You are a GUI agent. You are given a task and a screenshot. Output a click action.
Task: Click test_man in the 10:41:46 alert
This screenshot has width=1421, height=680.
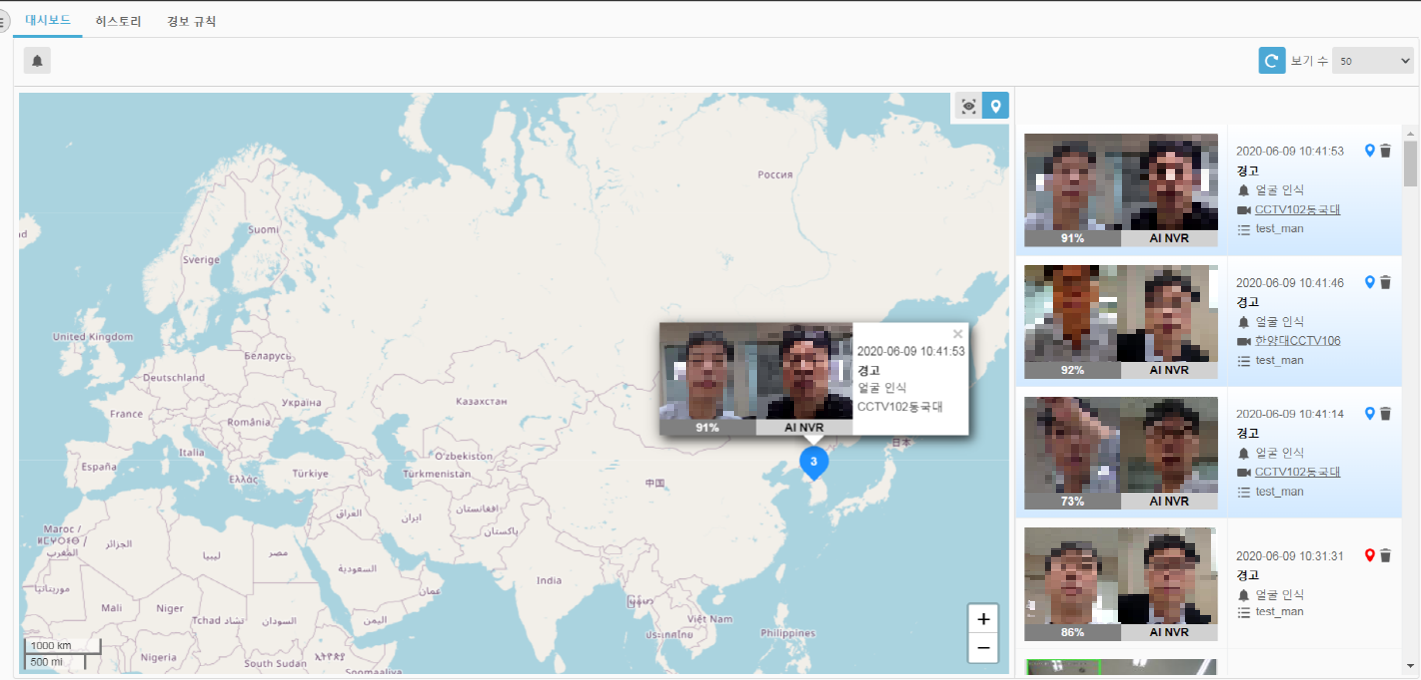click(x=1280, y=360)
